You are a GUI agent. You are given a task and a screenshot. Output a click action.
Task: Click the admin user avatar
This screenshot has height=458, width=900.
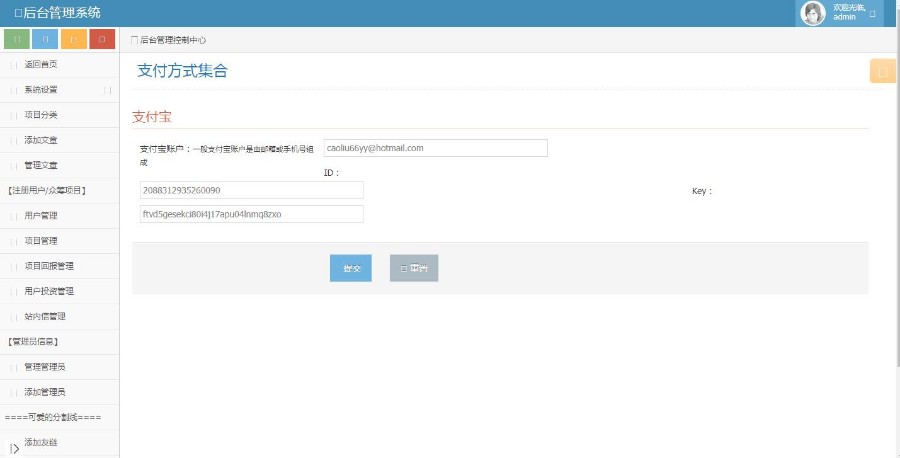pyautogui.click(x=813, y=13)
